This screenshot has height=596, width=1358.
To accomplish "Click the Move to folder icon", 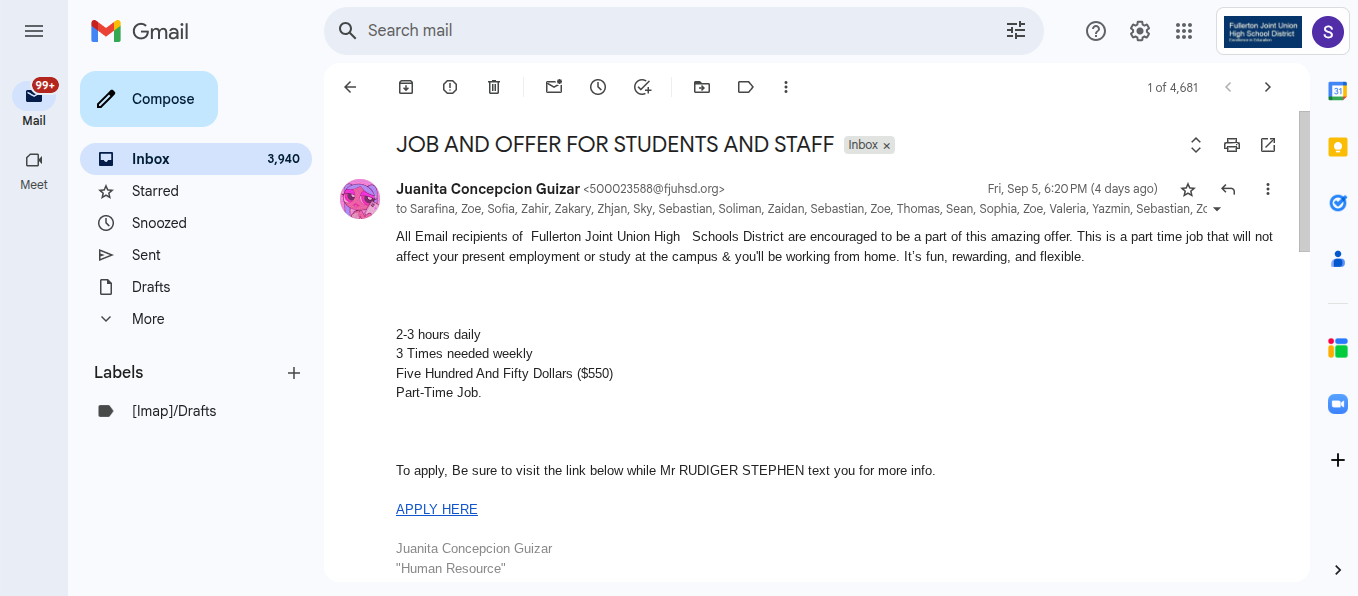I will pyautogui.click(x=702, y=87).
